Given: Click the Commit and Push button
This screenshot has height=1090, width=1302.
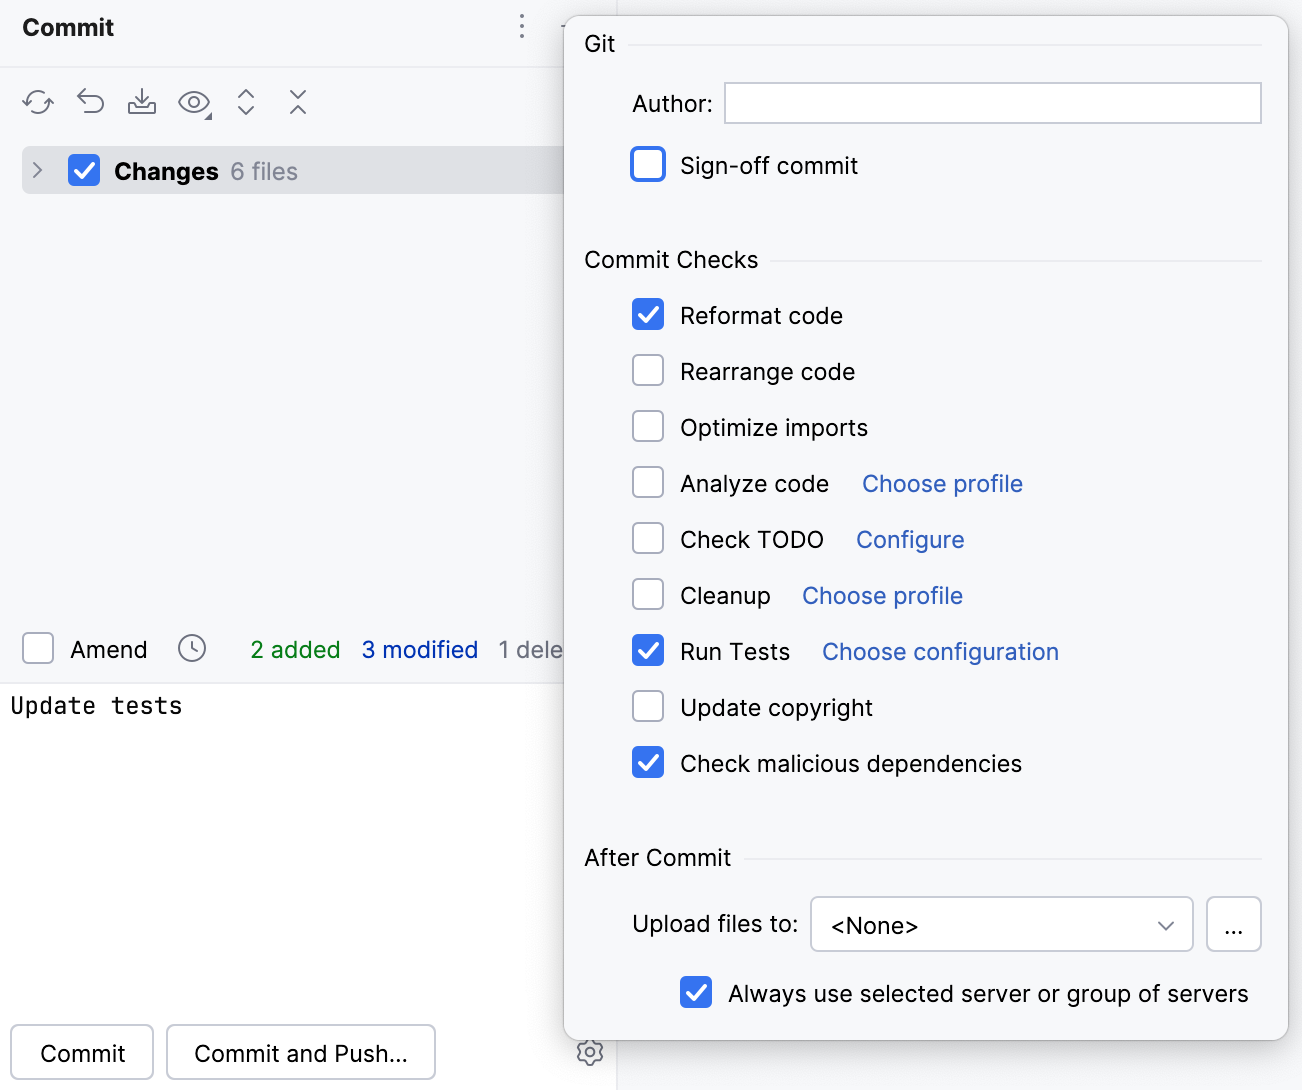Looking at the screenshot, I should tap(301, 1053).
